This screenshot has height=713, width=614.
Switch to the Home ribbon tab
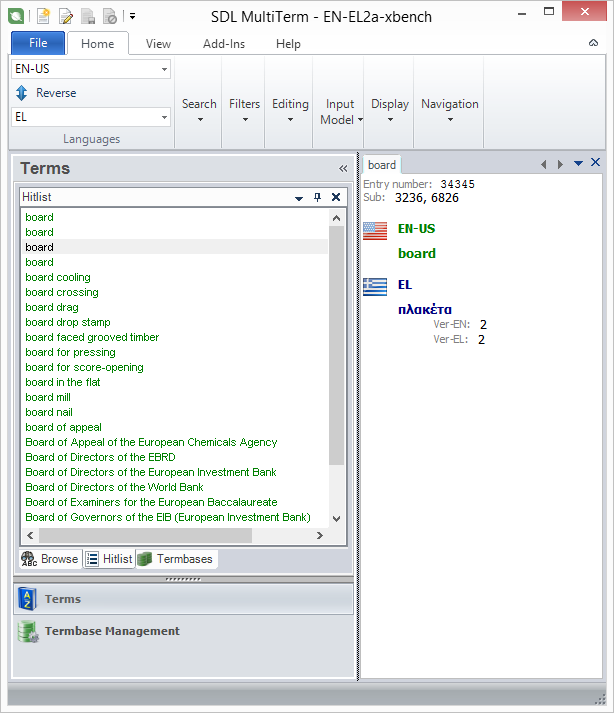click(97, 44)
